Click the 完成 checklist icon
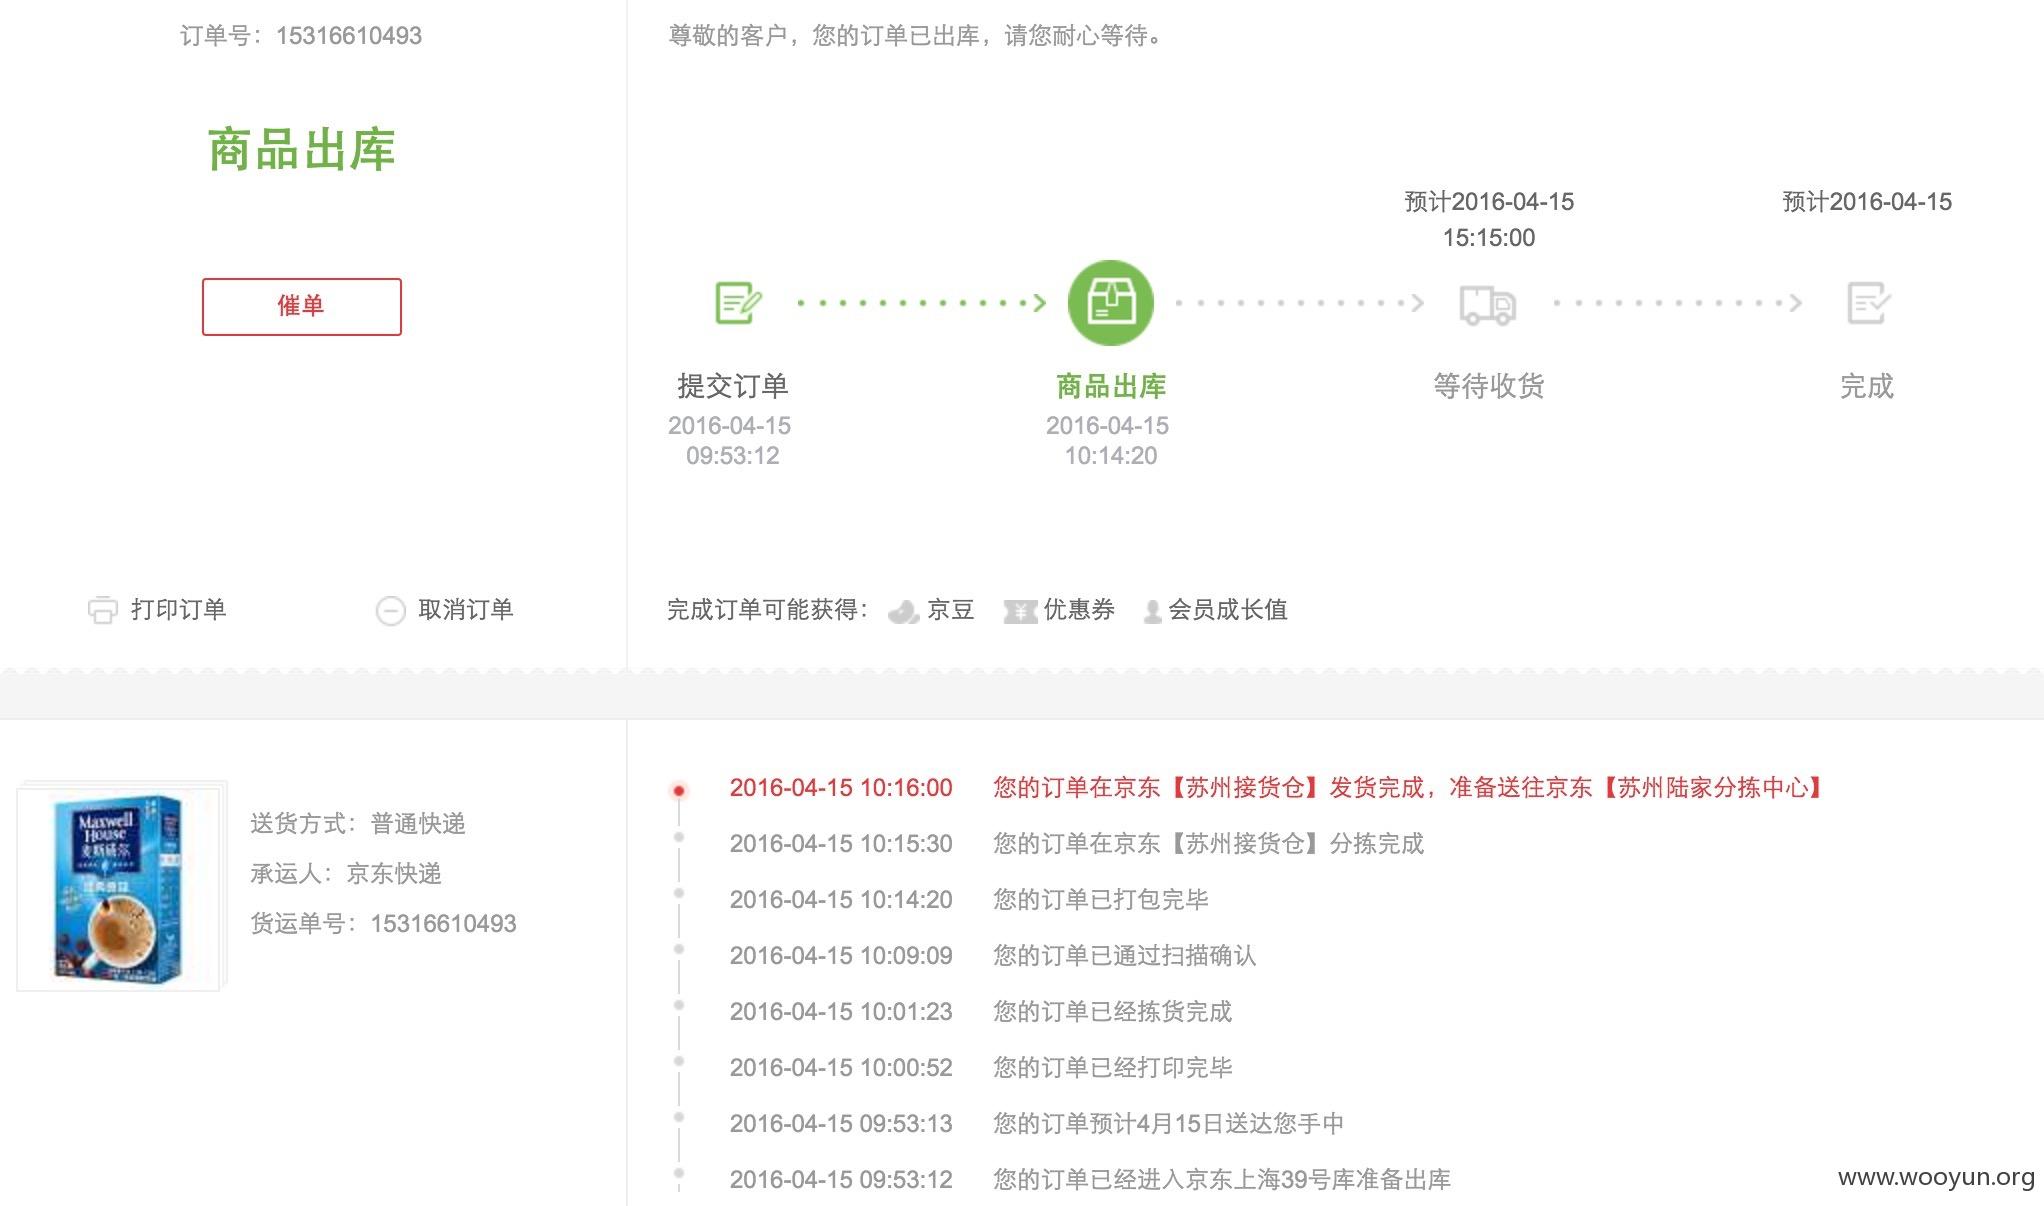The height and width of the screenshot is (1206, 2044). [x=1867, y=303]
